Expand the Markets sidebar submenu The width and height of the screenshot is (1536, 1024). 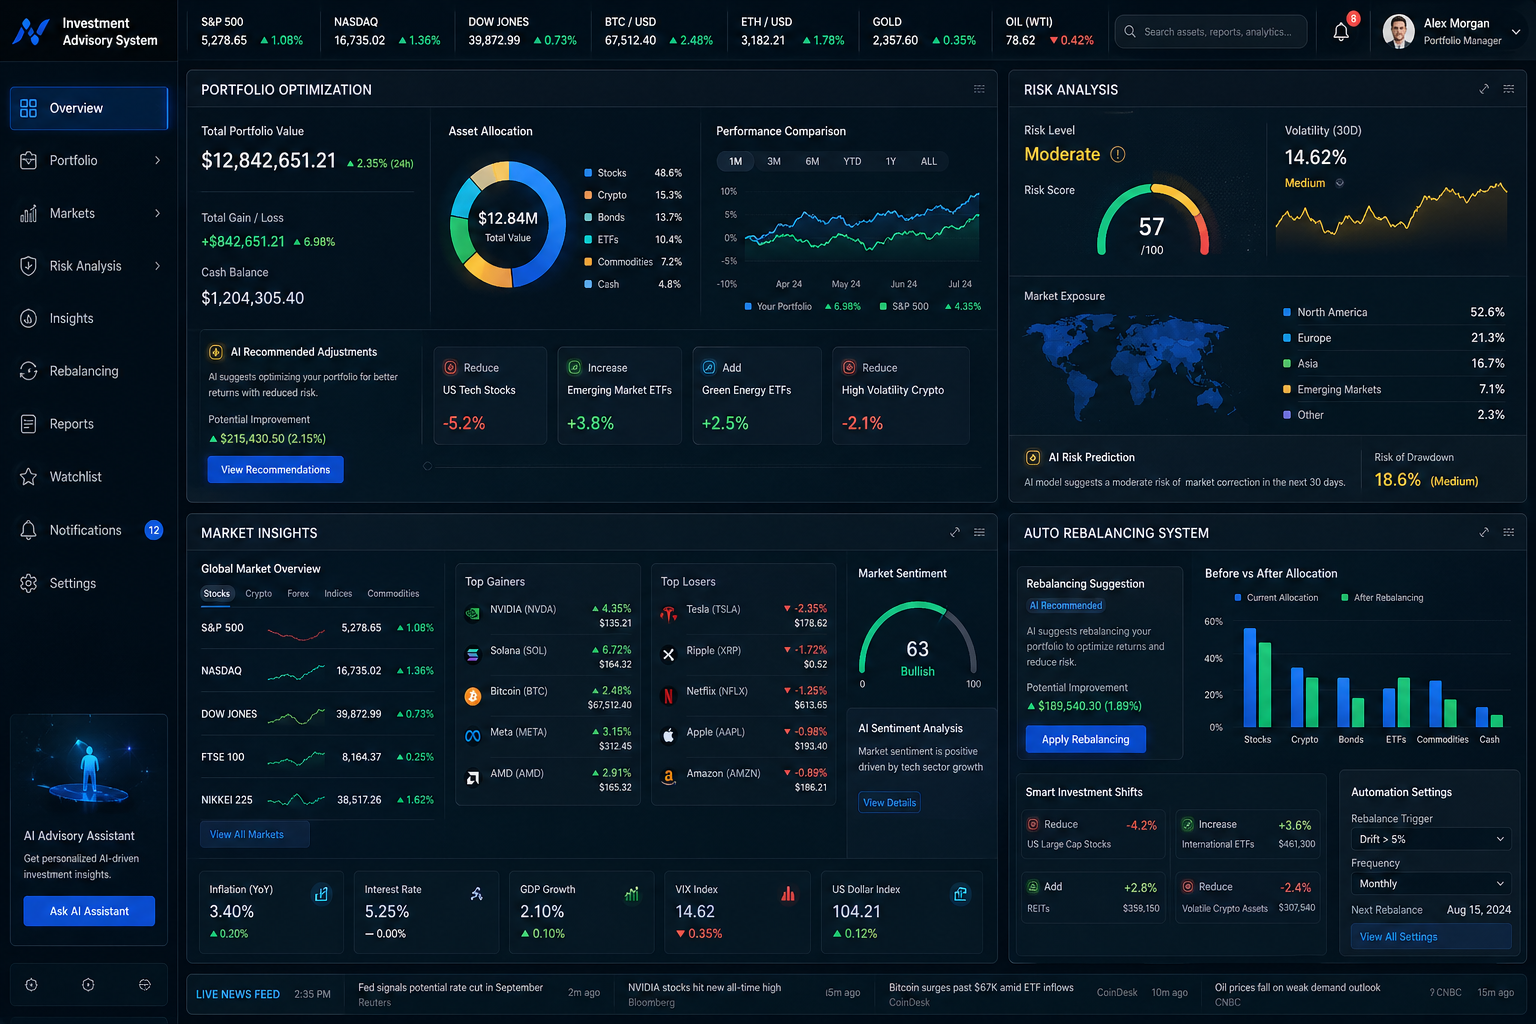157,213
